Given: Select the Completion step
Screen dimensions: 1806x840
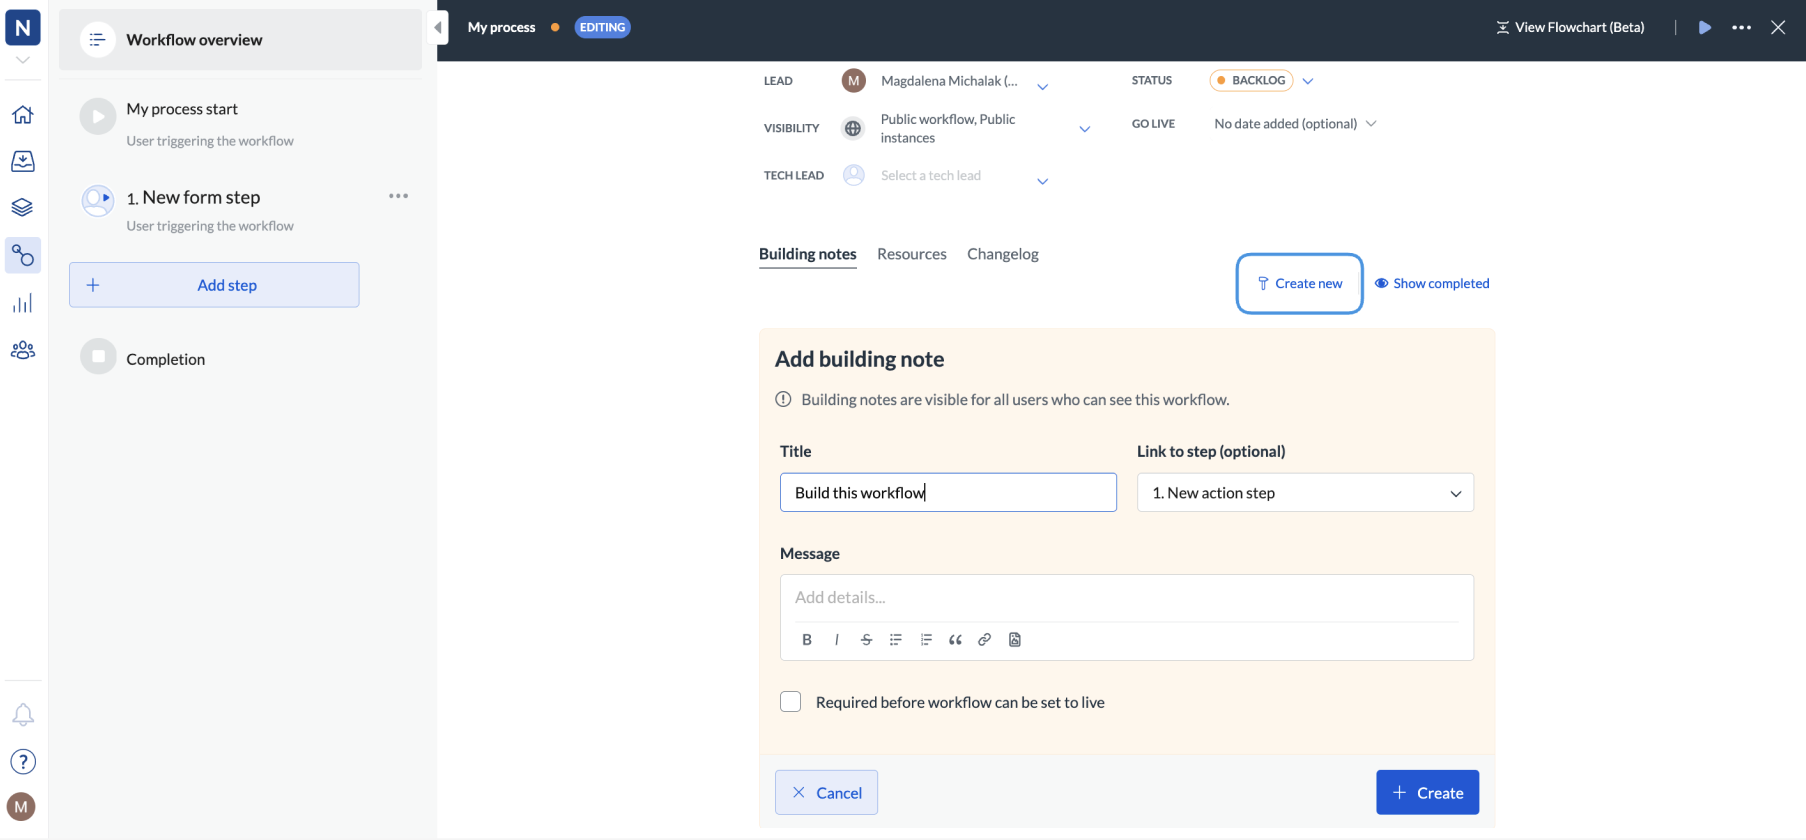Looking at the screenshot, I should click(x=166, y=359).
